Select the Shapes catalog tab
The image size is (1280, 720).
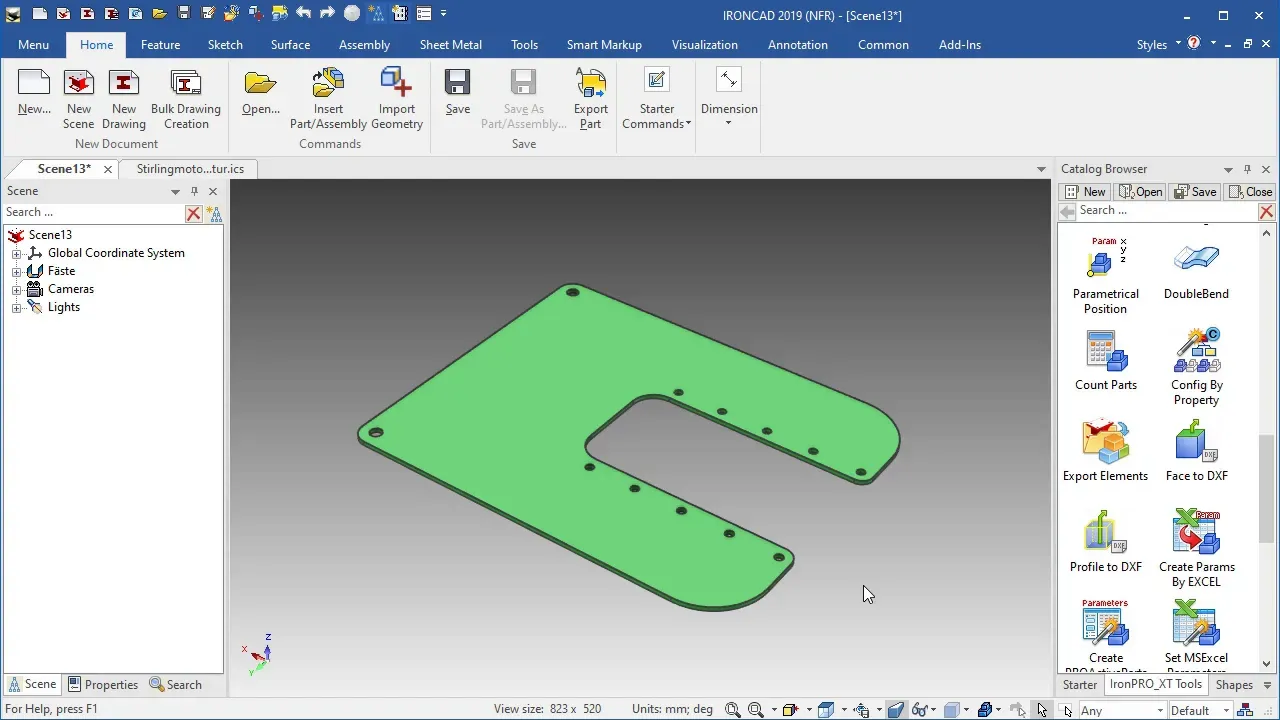(x=1234, y=685)
